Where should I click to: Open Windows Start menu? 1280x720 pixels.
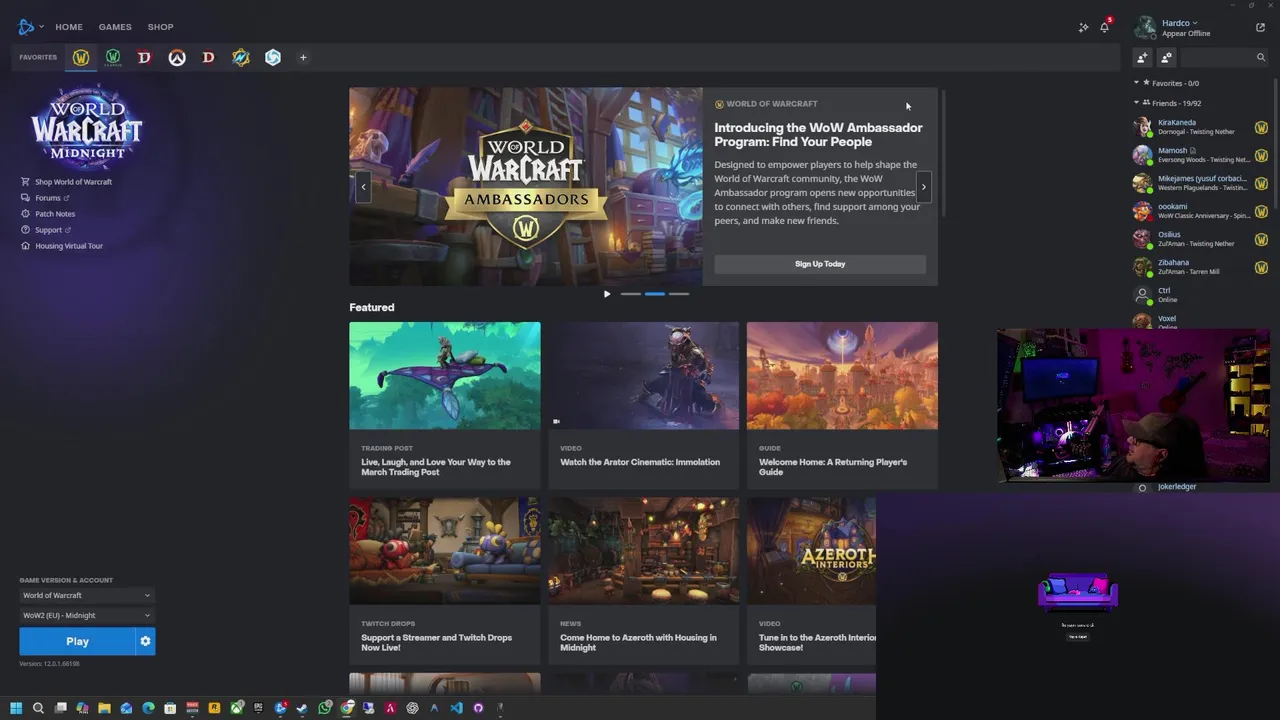pyautogui.click(x=16, y=708)
